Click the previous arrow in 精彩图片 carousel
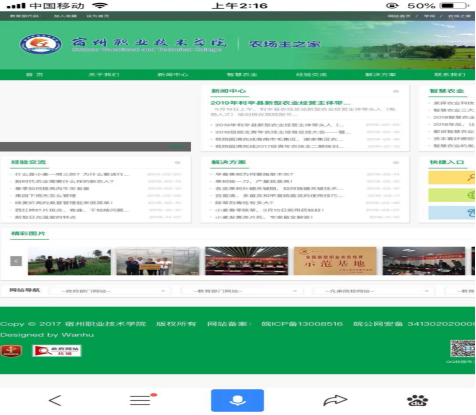Image resolution: width=476 pixels, height=415 pixels. coord(16,261)
